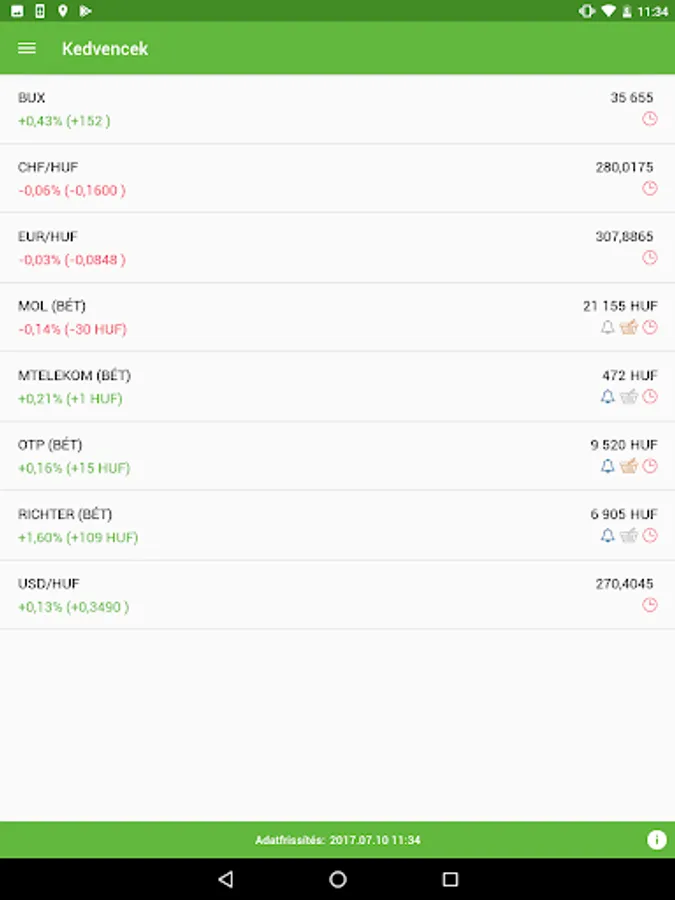This screenshot has height=900, width=675.
Task: Select the OTP (BÉT) list item
Action: pyautogui.click(x=338, y=456)
